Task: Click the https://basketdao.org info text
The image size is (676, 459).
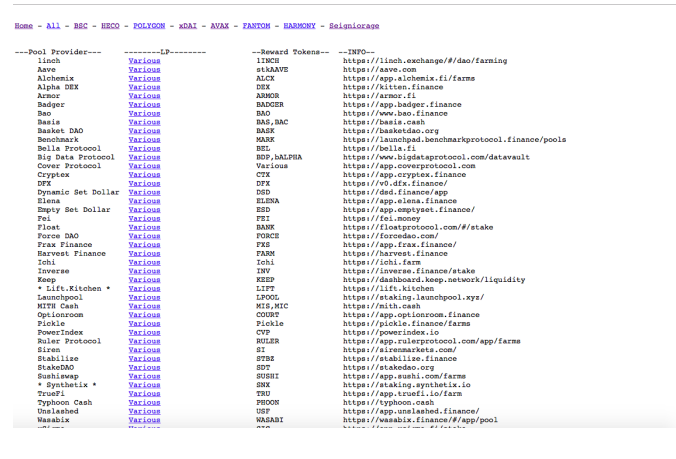Action: 391,131
